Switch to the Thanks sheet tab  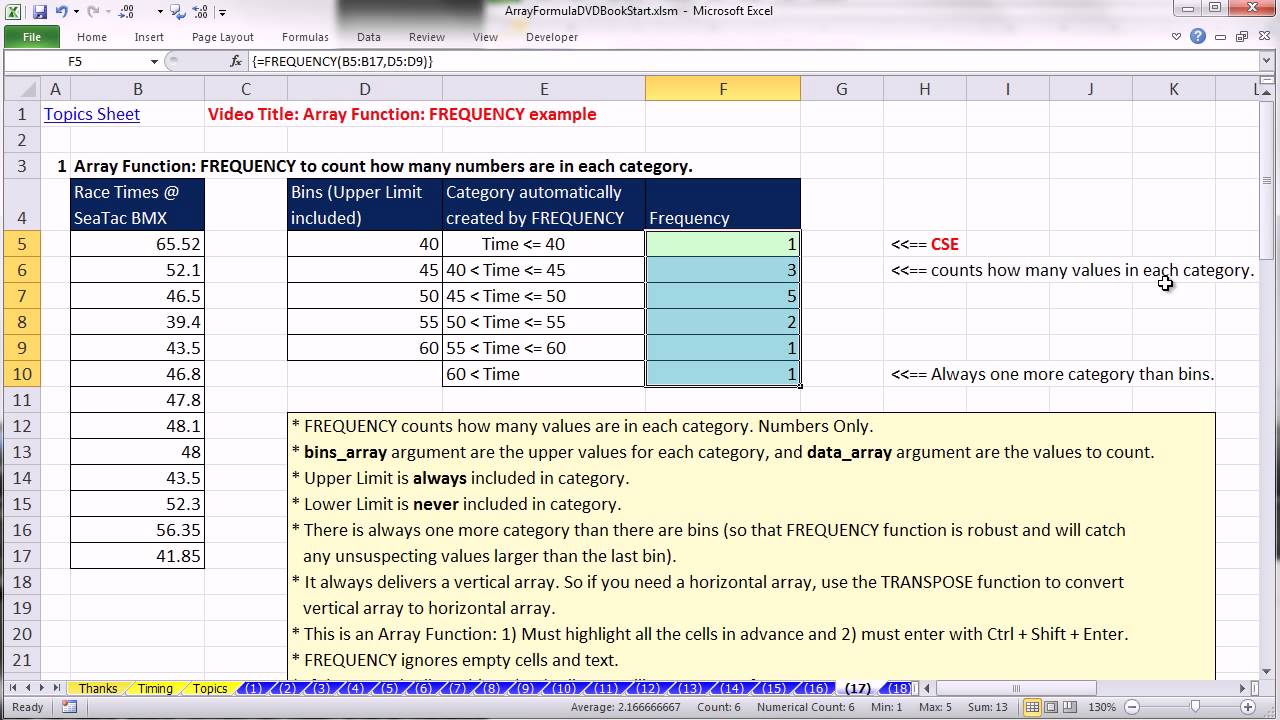click(x=98, y=689)
